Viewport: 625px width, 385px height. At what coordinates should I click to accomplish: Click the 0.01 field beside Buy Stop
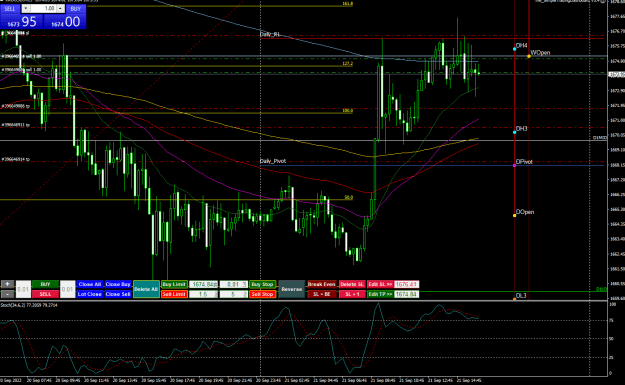[234, 284]
